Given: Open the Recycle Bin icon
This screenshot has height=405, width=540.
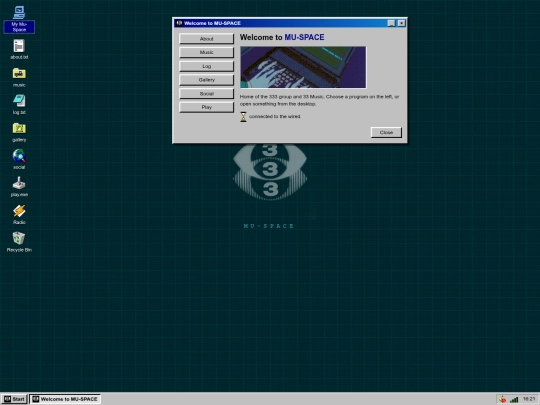Looking at the screenshot, I should point(19,242).
